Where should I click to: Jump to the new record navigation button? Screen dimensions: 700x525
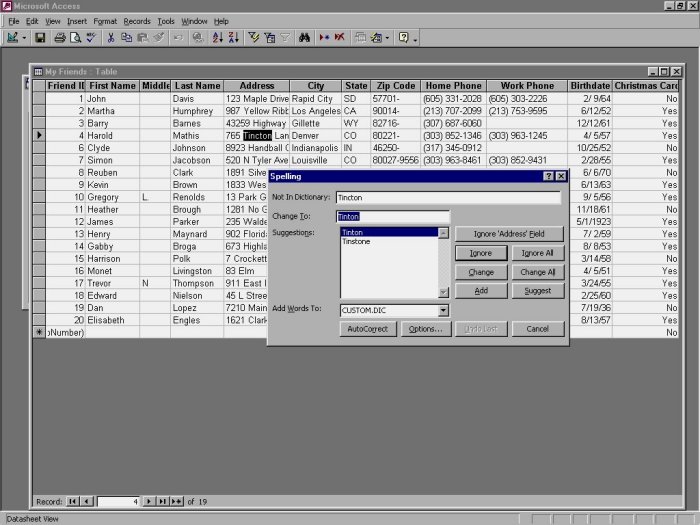coord(177,500)
